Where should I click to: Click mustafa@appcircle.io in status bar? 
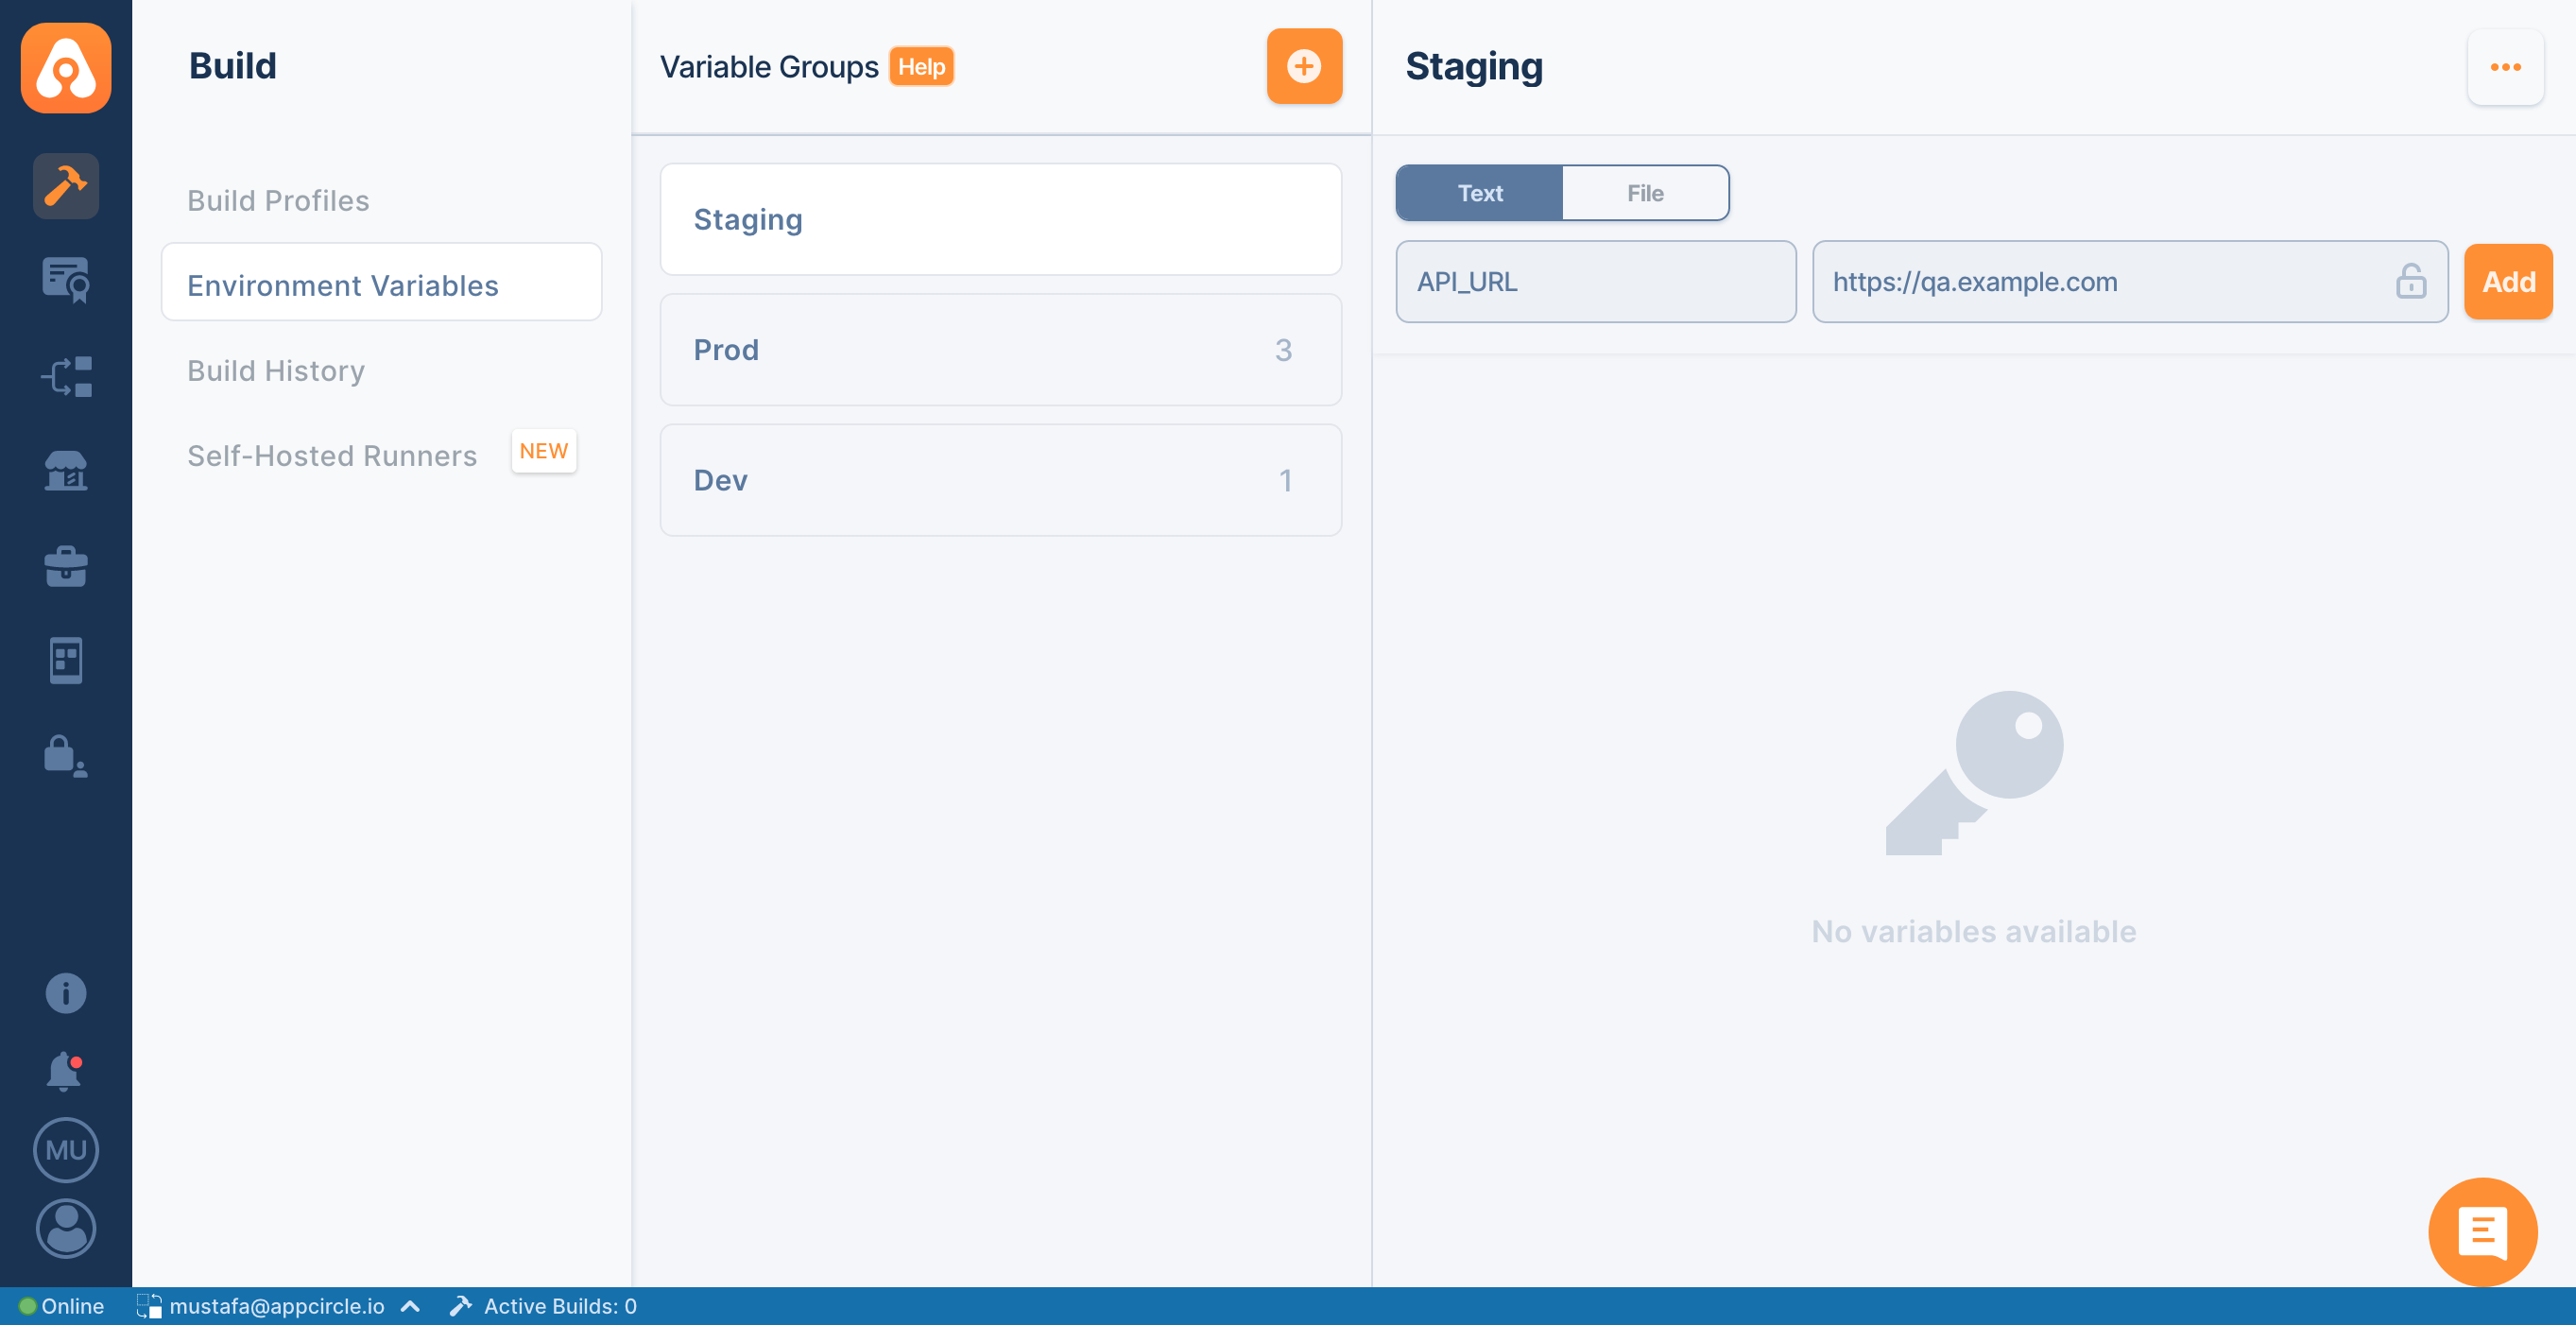tap(277, 1306)
